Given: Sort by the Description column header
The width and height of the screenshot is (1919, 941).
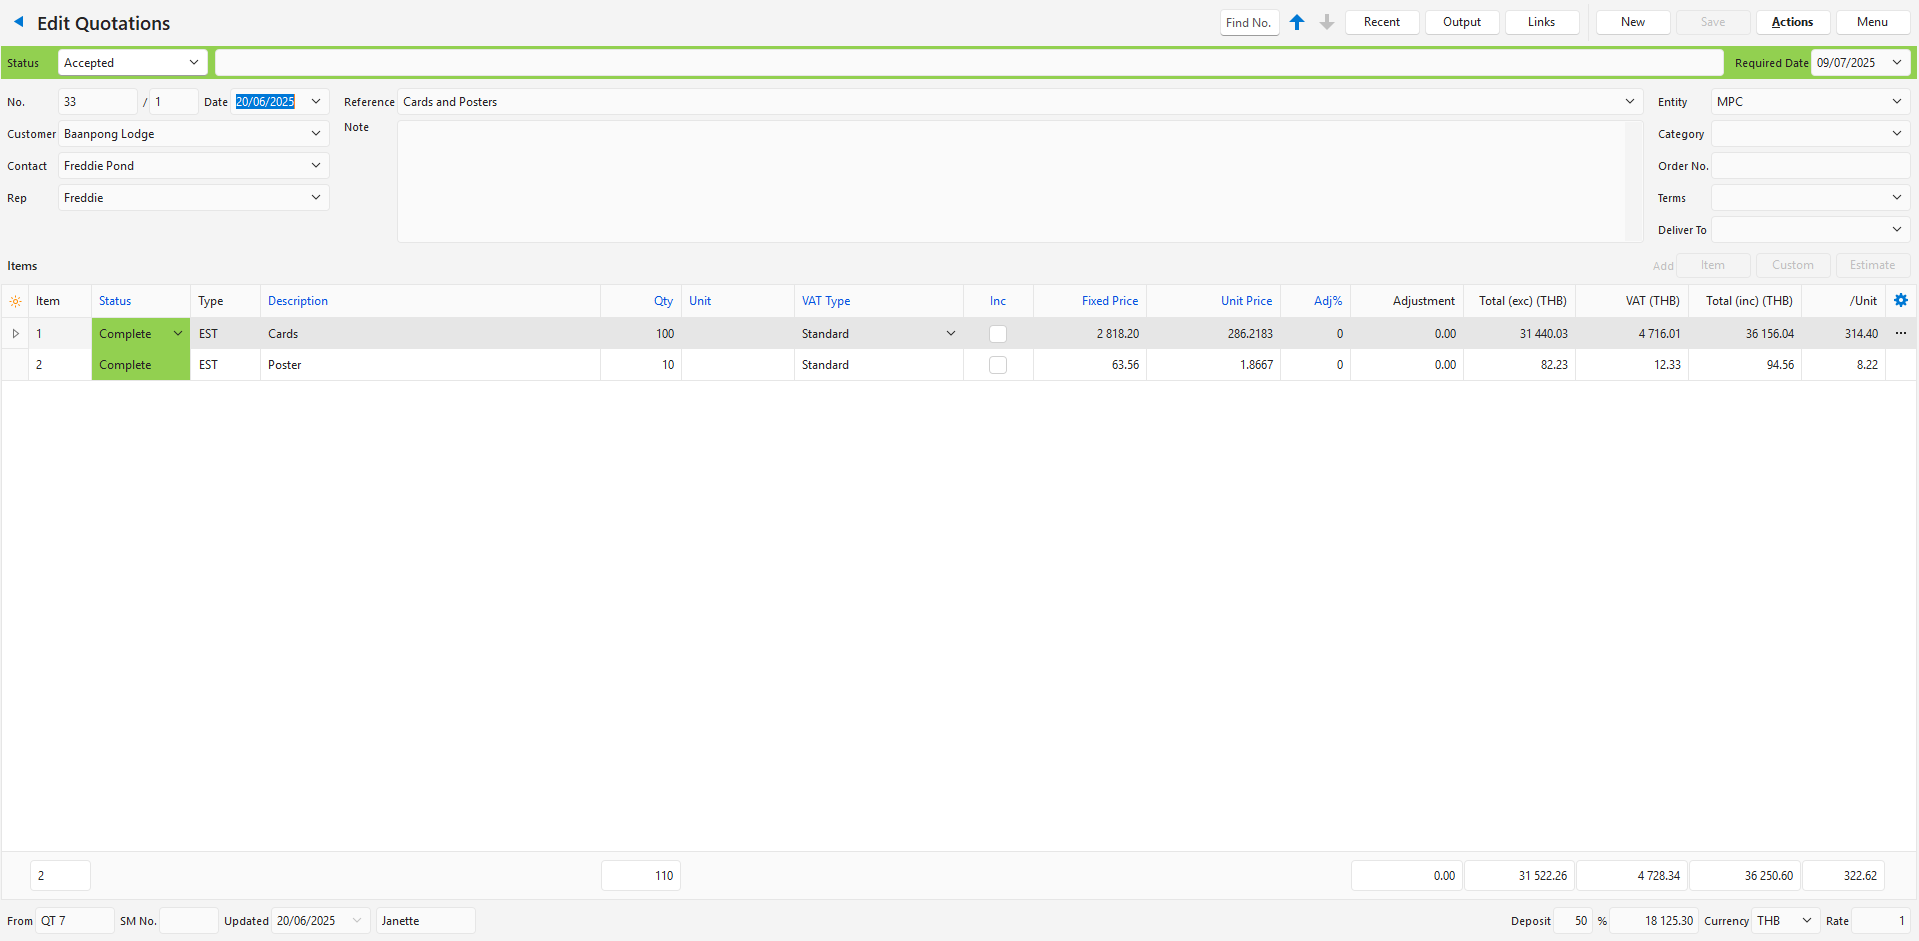Looking at the screenshot, I should coord(298,301).
